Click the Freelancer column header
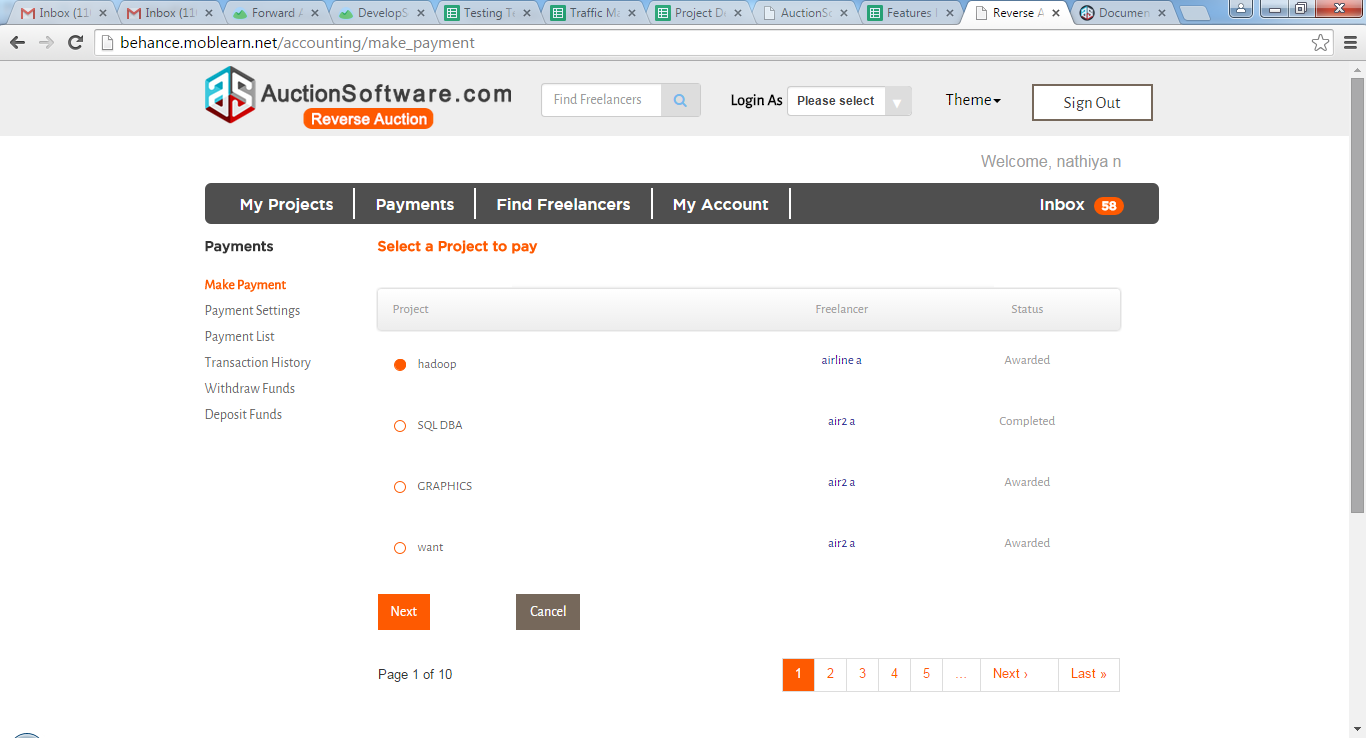The height and width of the screenshot is (738, 1366). [841, 309]
